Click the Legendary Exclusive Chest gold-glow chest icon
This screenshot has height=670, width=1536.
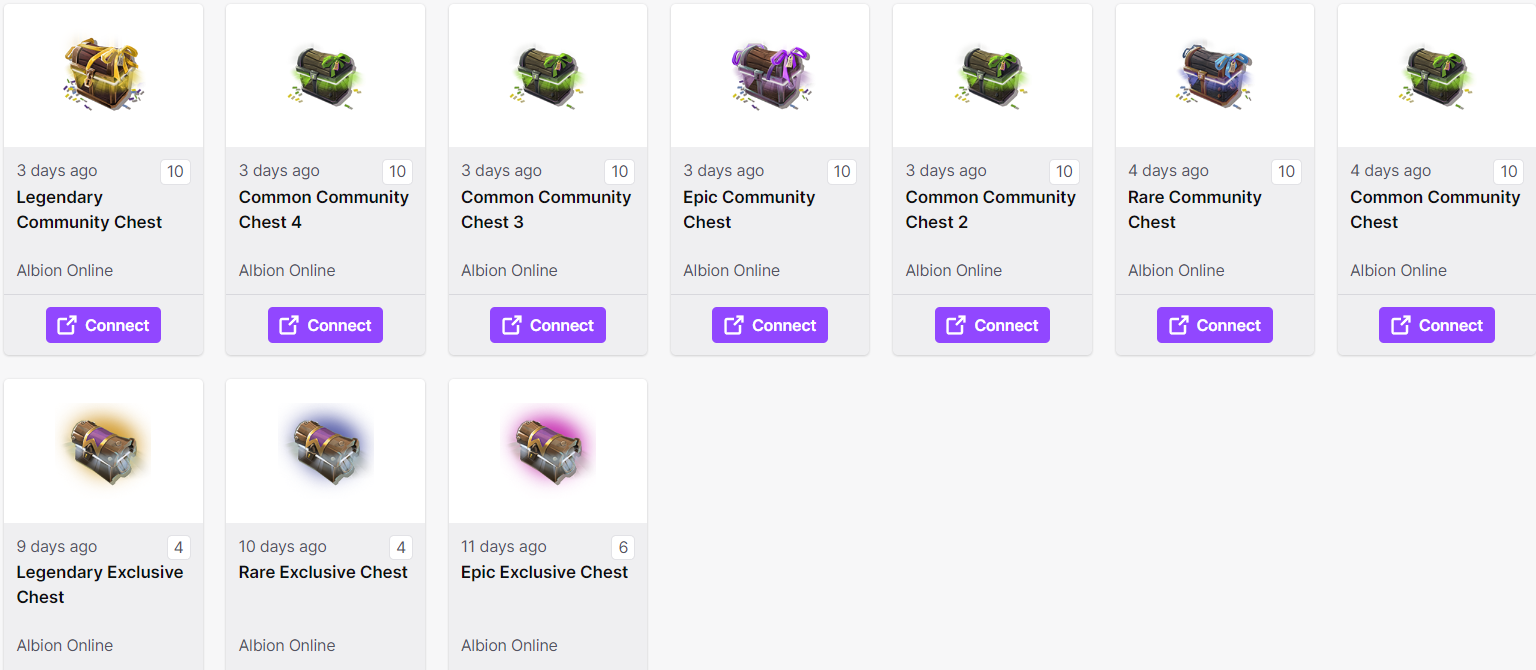(x=103, y=450)
